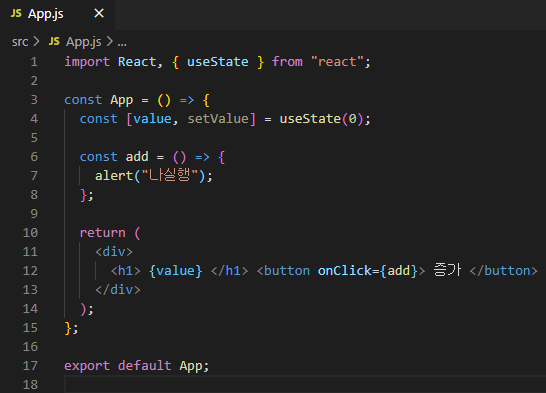Click the closing </div> tag on line 13
This screenshot has width=546, height=393.
[x=118, y=290]
